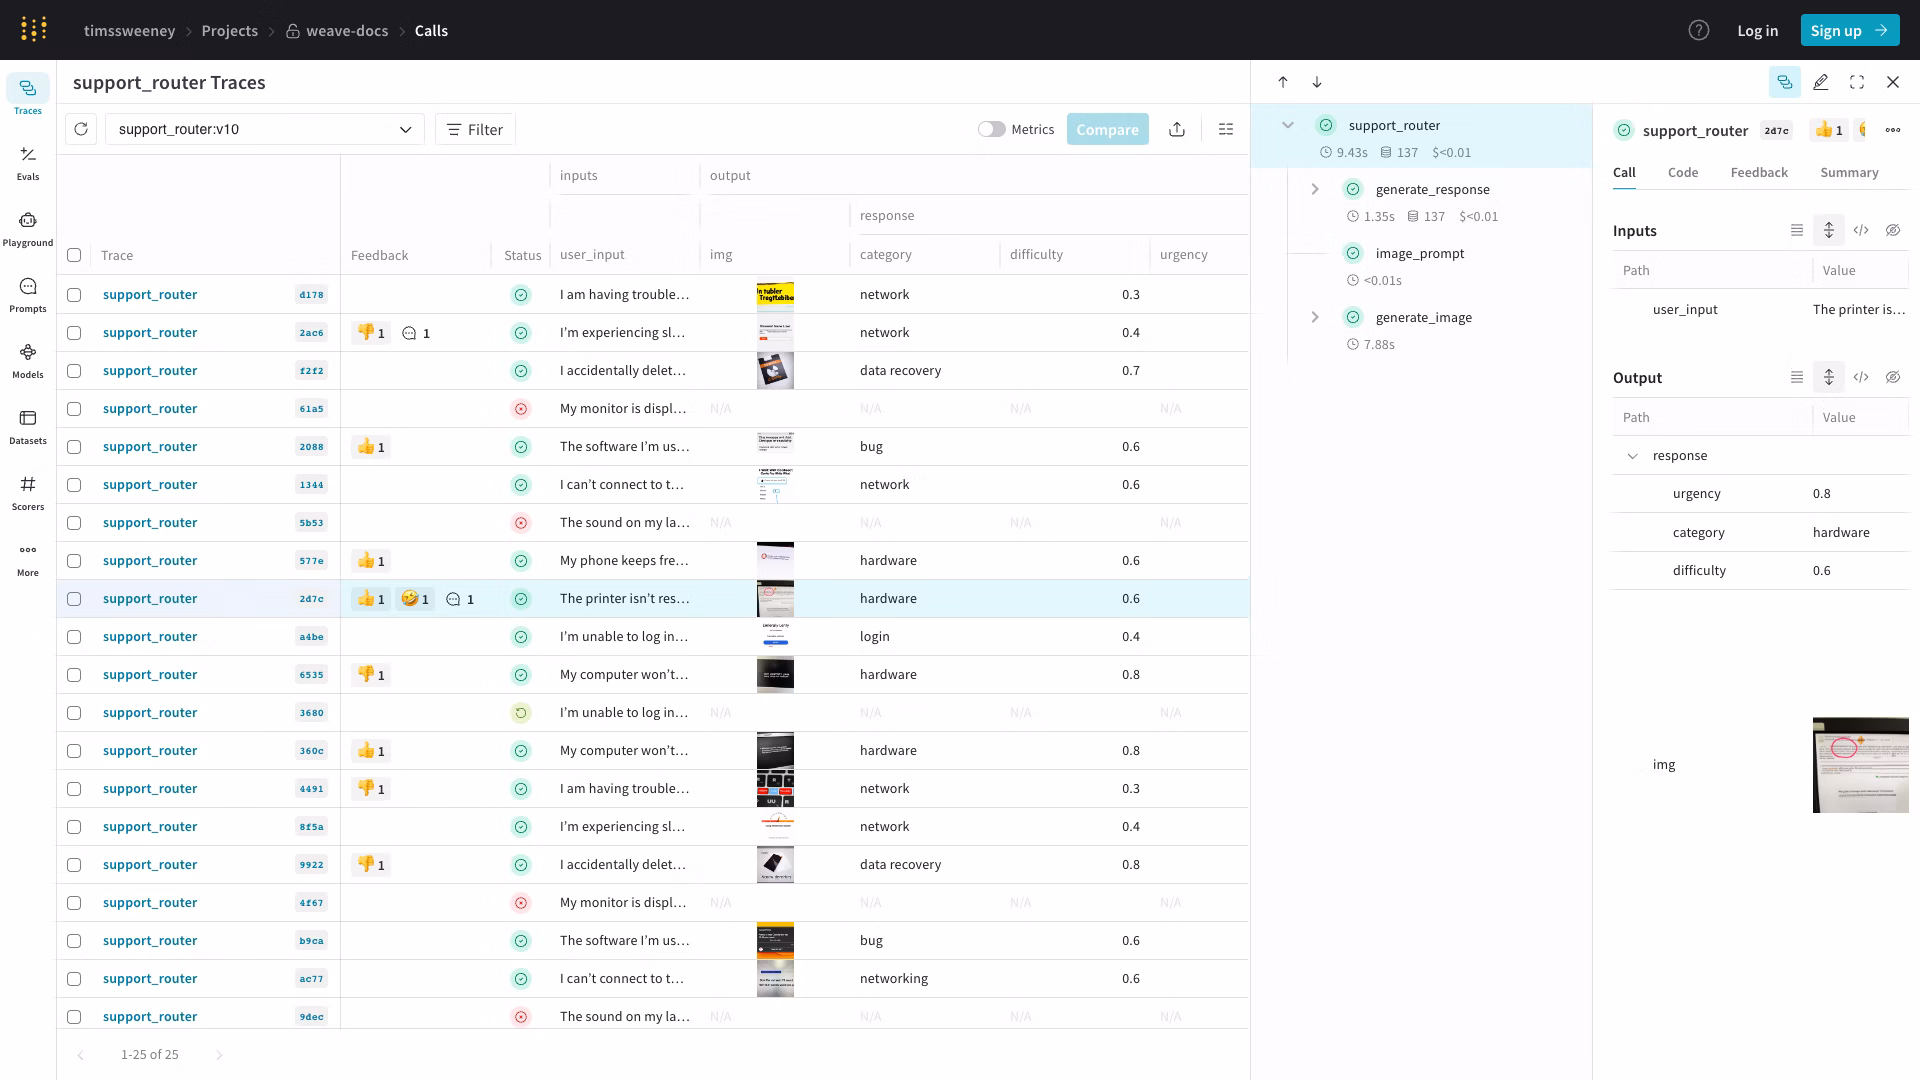Open the manage columns icon
This screenshot has height=1080, width=1920.
tap(1226, 129)
